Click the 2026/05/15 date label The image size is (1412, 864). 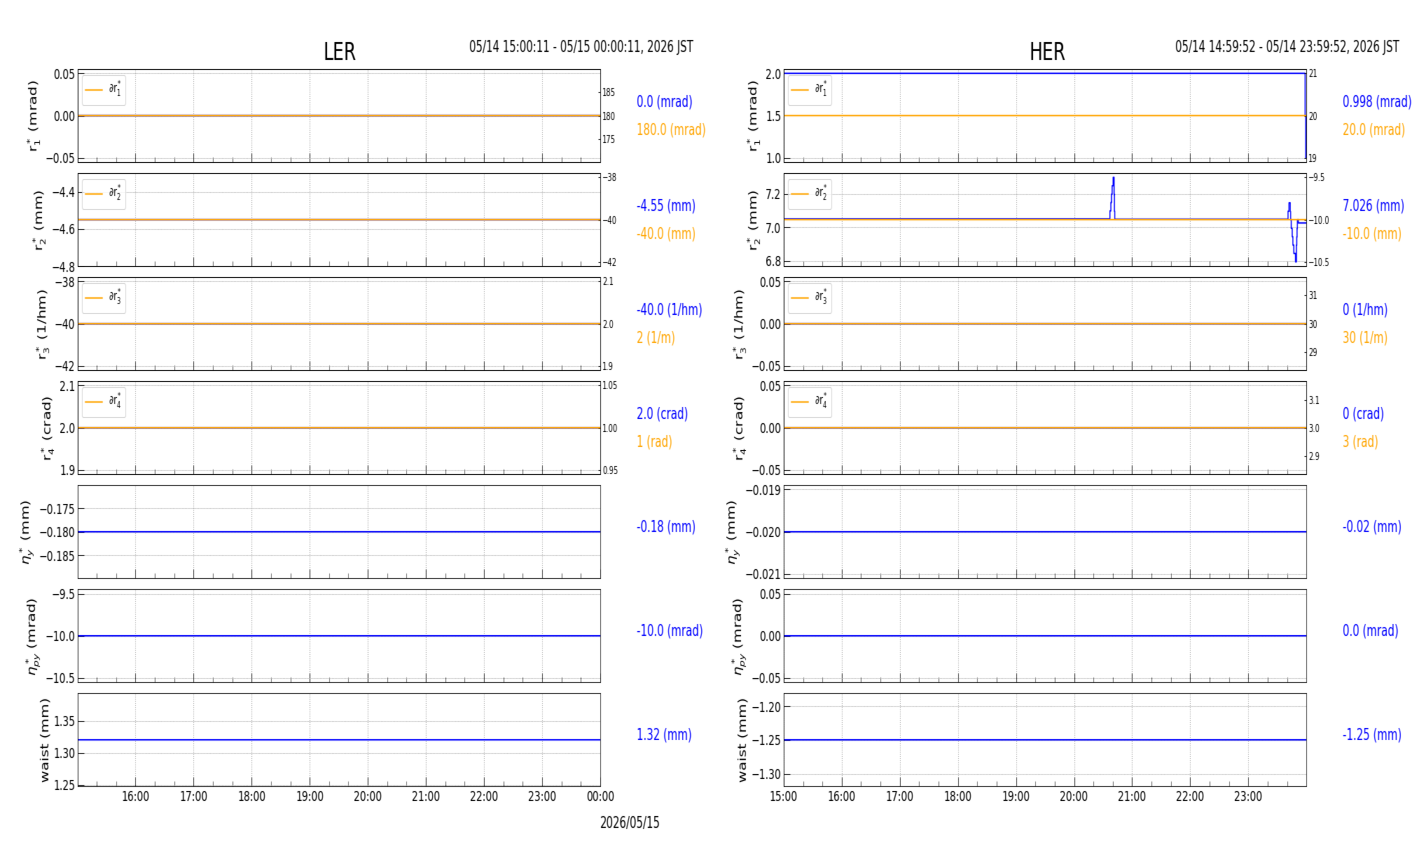tap(630, 823)
